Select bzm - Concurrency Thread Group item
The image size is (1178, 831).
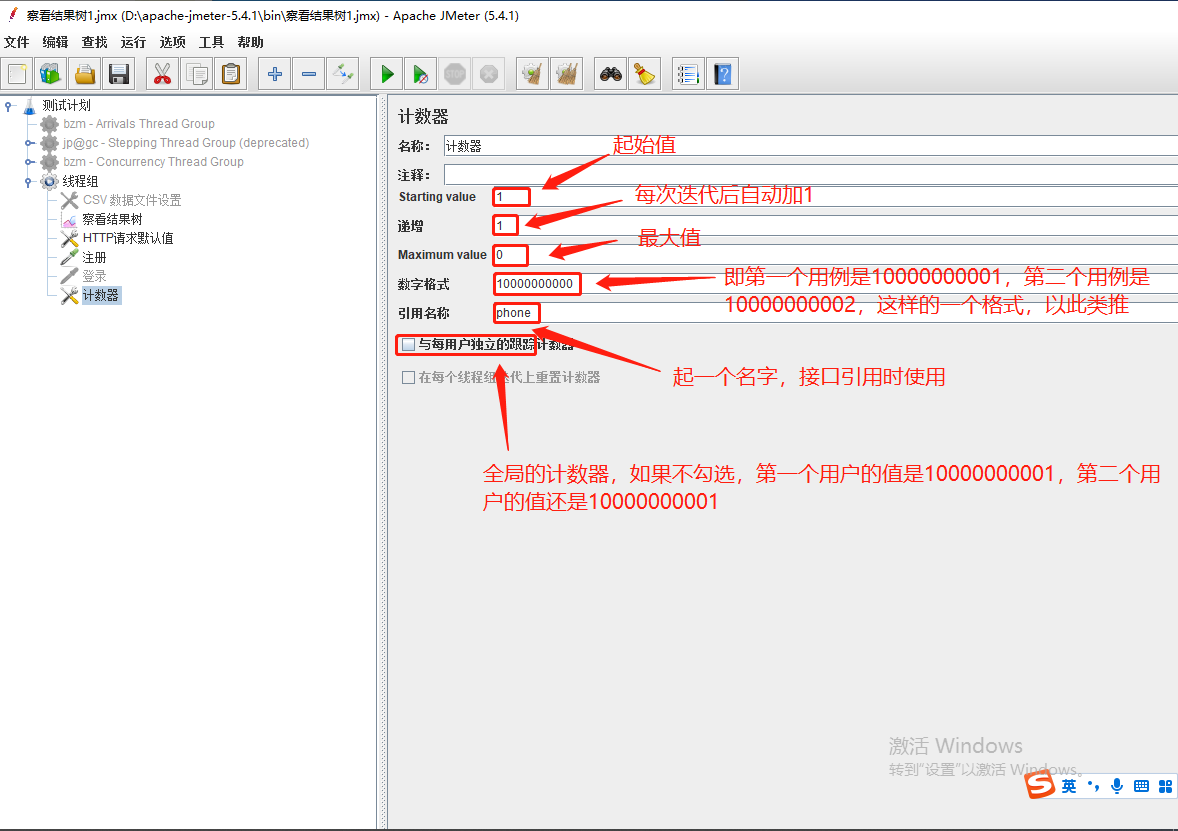point(153,162)
